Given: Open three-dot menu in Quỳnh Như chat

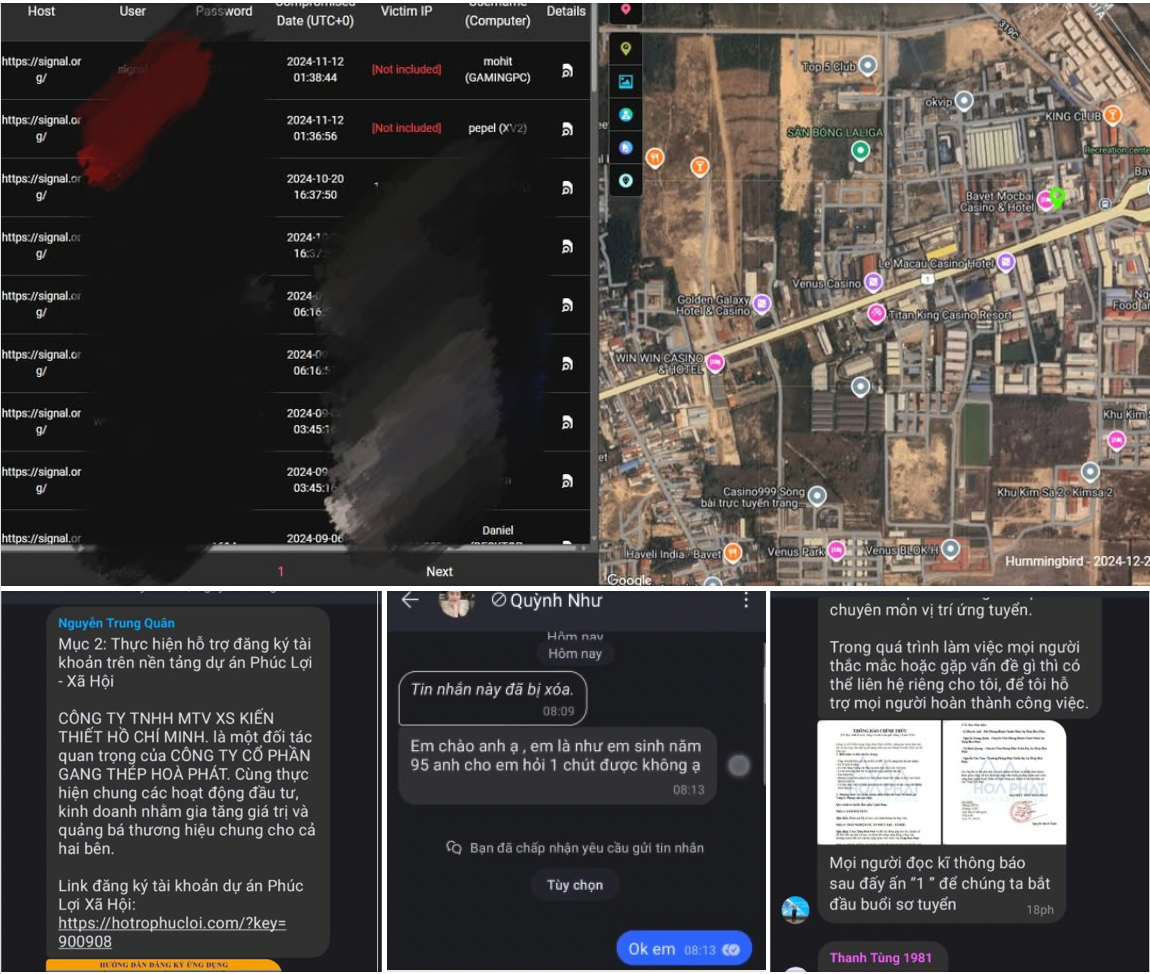Looking at the screenshot, I should click(746, 600).
